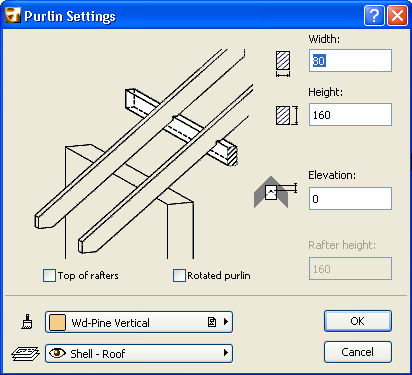Toggle the eye icon for Shell - Roof layer

tap(57, 353)
